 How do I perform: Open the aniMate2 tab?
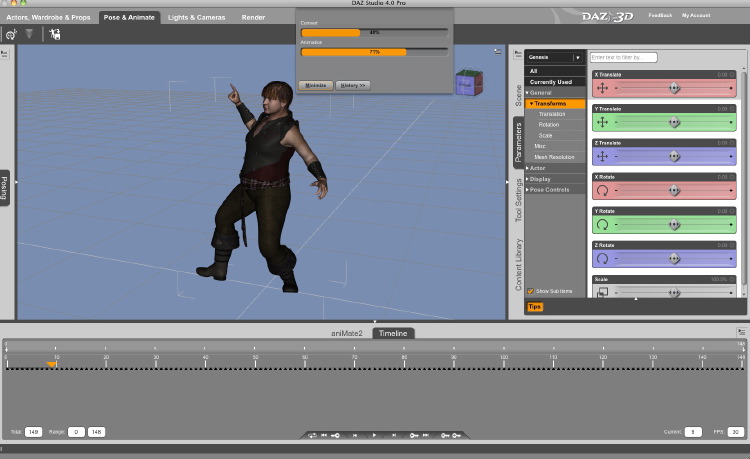click(347, 333)
